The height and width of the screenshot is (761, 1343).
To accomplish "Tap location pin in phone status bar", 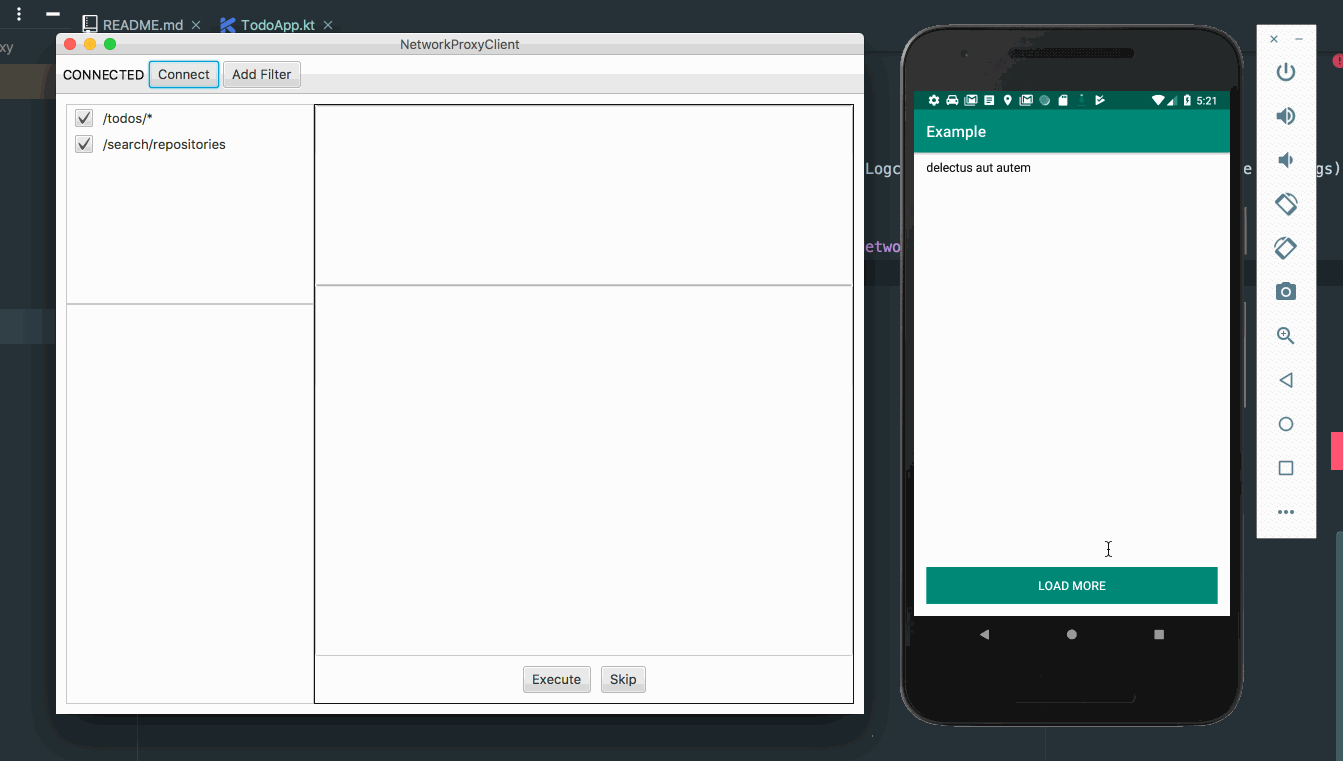I will pos(1008,100).
